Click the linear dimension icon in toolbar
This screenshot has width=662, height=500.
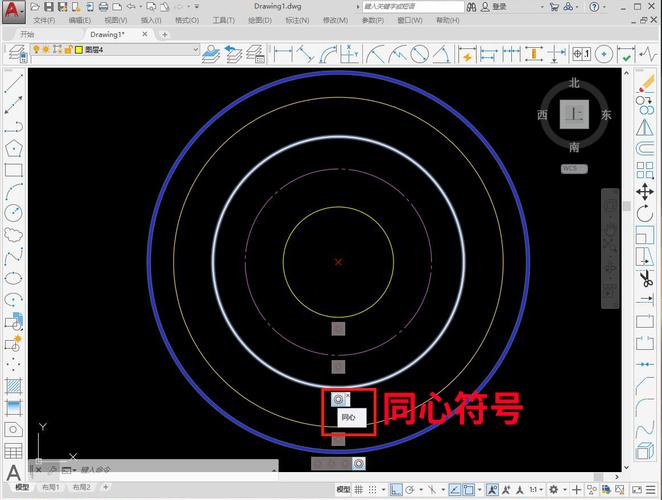[x=283, y=53]
